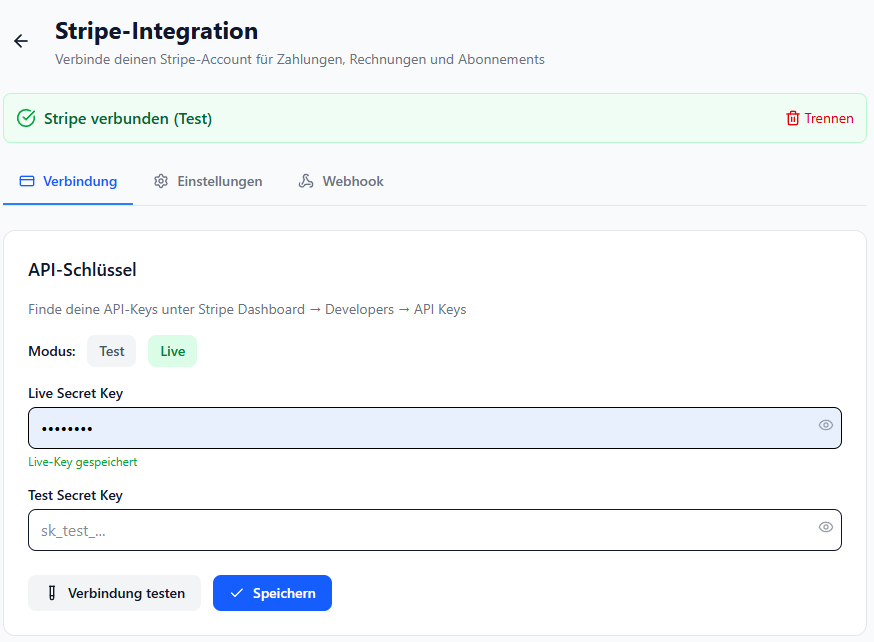This screenshot has height=642, width=874.
Task: Click the green connected checkmark icon
Action: point(26,118)
